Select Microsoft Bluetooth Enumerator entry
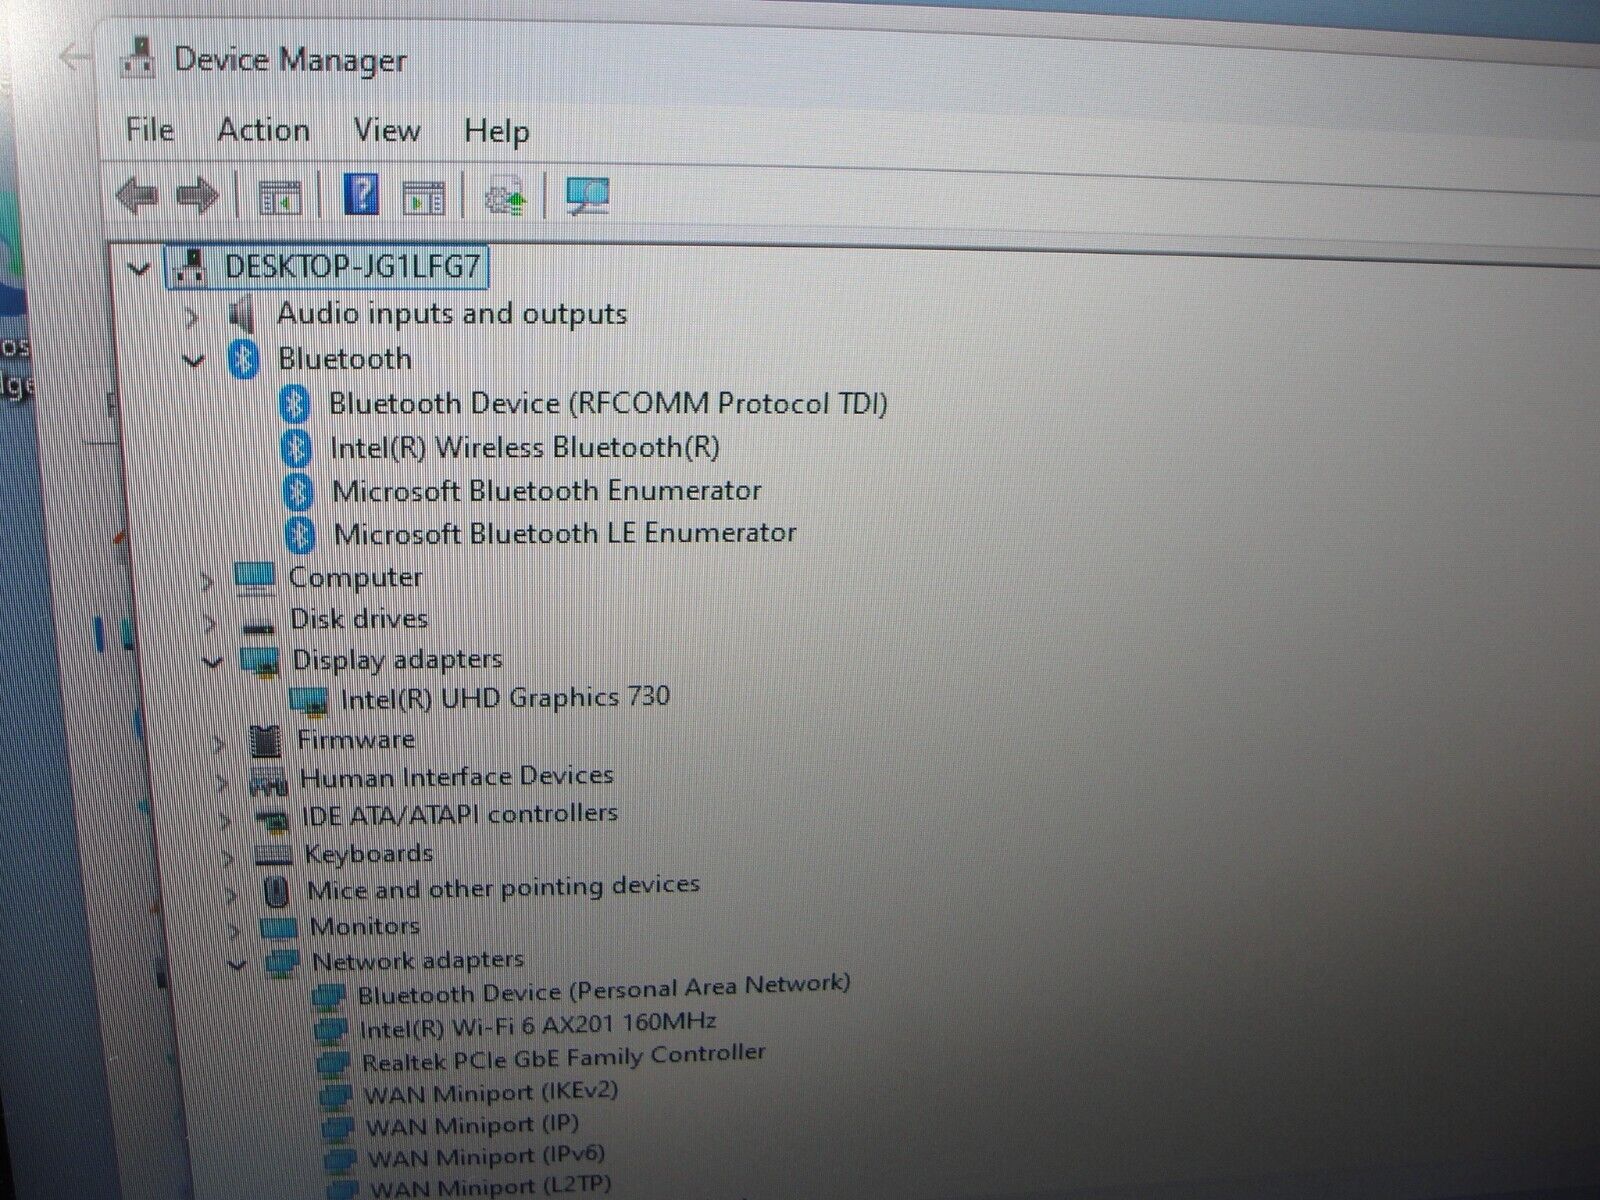 tap(547, 490)
